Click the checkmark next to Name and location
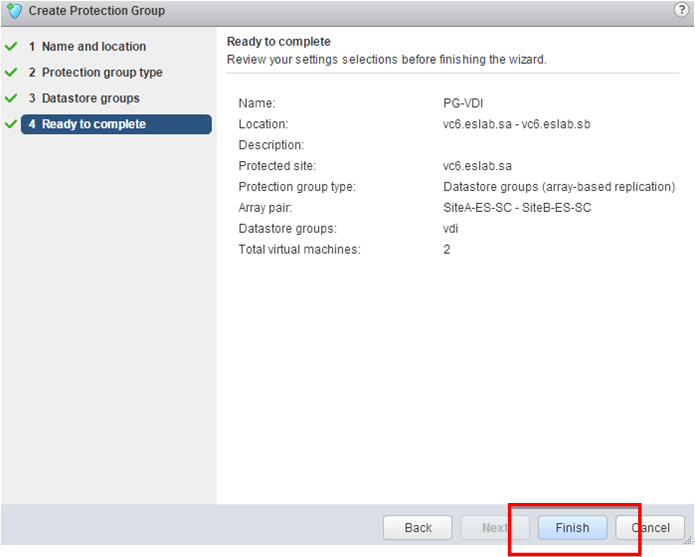 [11, 46]
